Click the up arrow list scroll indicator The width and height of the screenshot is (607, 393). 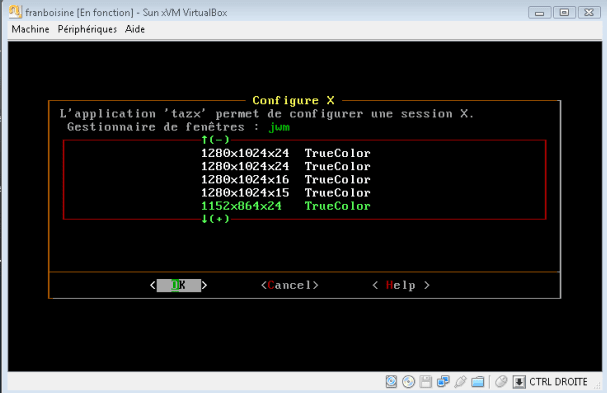point(215,140)
